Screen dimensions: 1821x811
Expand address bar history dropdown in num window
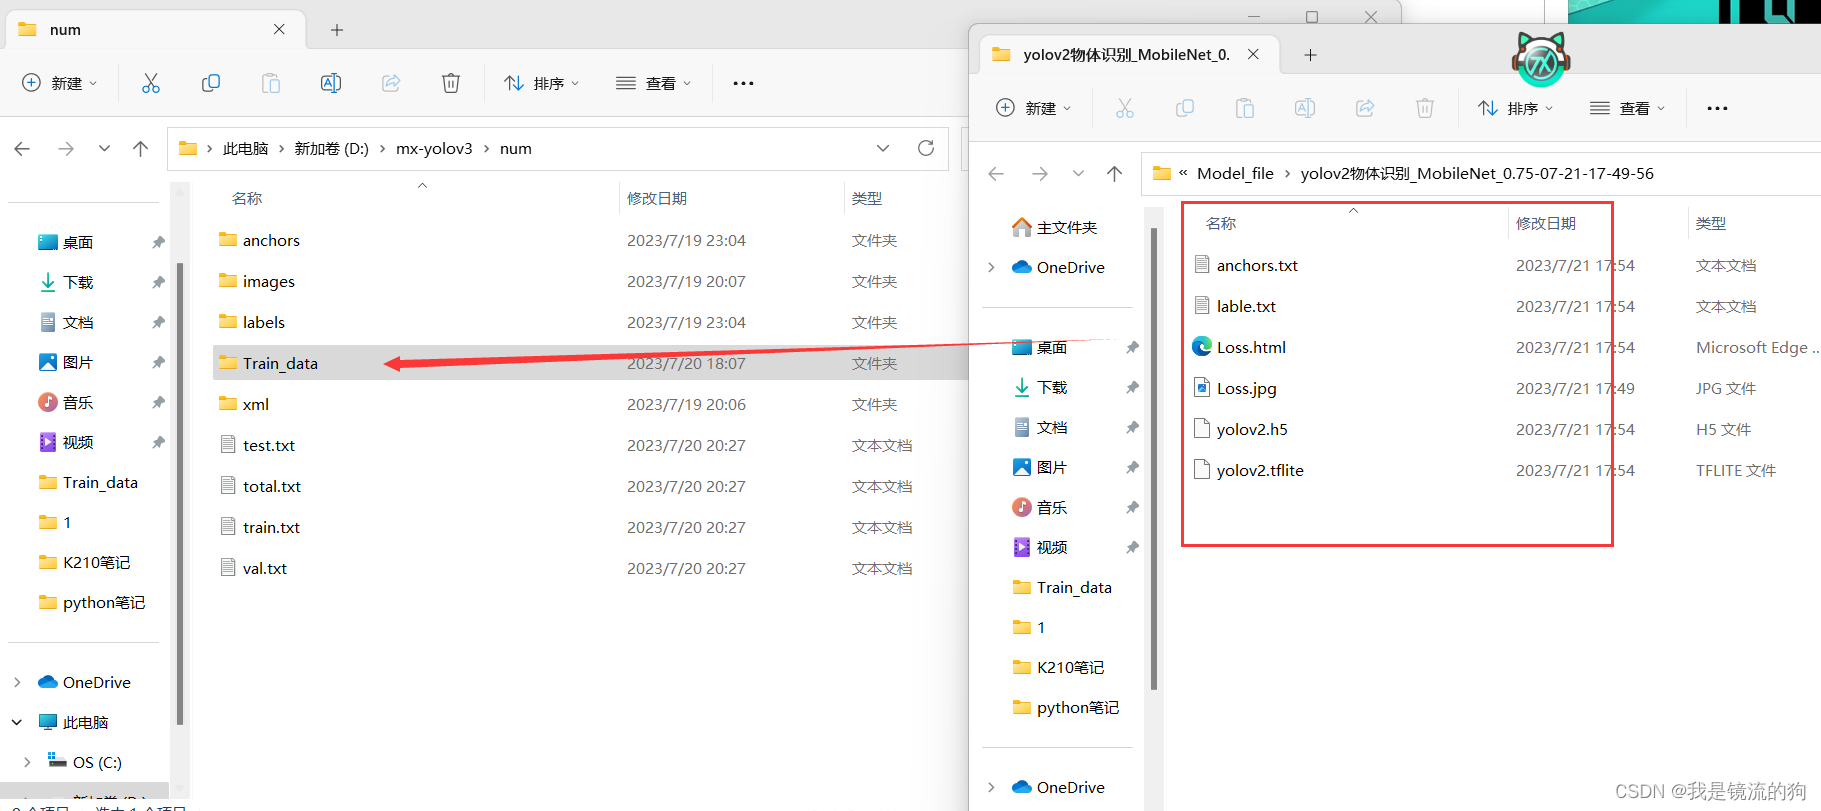(x=883, y=148)
